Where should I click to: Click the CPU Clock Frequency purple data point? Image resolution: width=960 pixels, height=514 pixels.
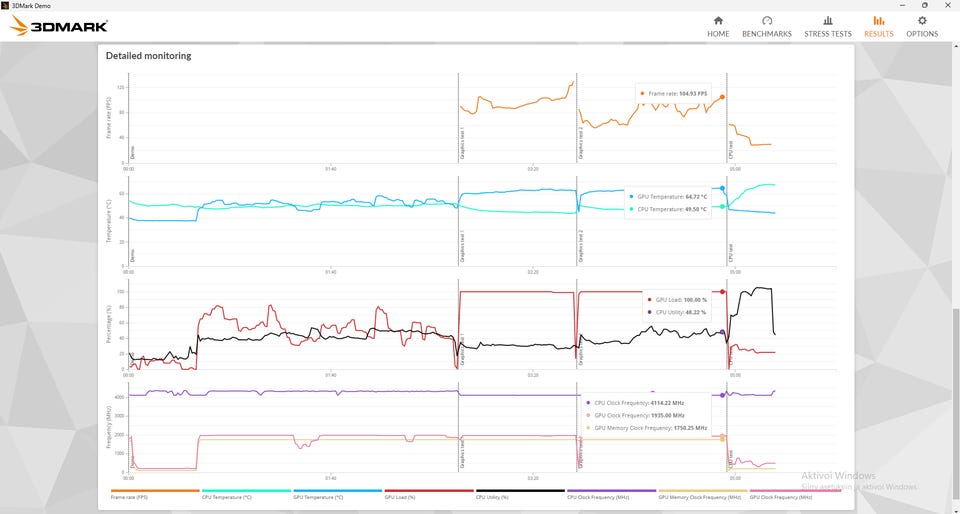[x=722, y=395]
